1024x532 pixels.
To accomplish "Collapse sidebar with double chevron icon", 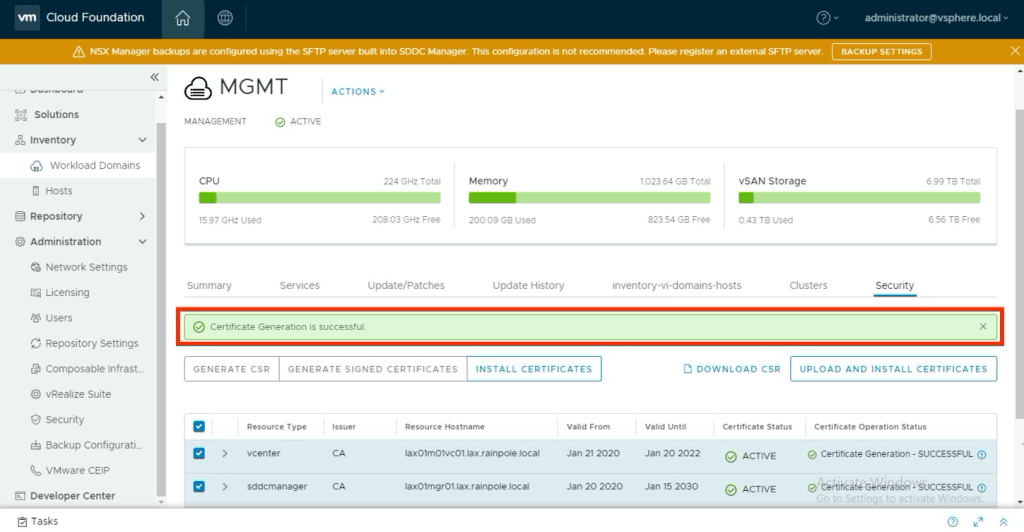I will 154,77.
